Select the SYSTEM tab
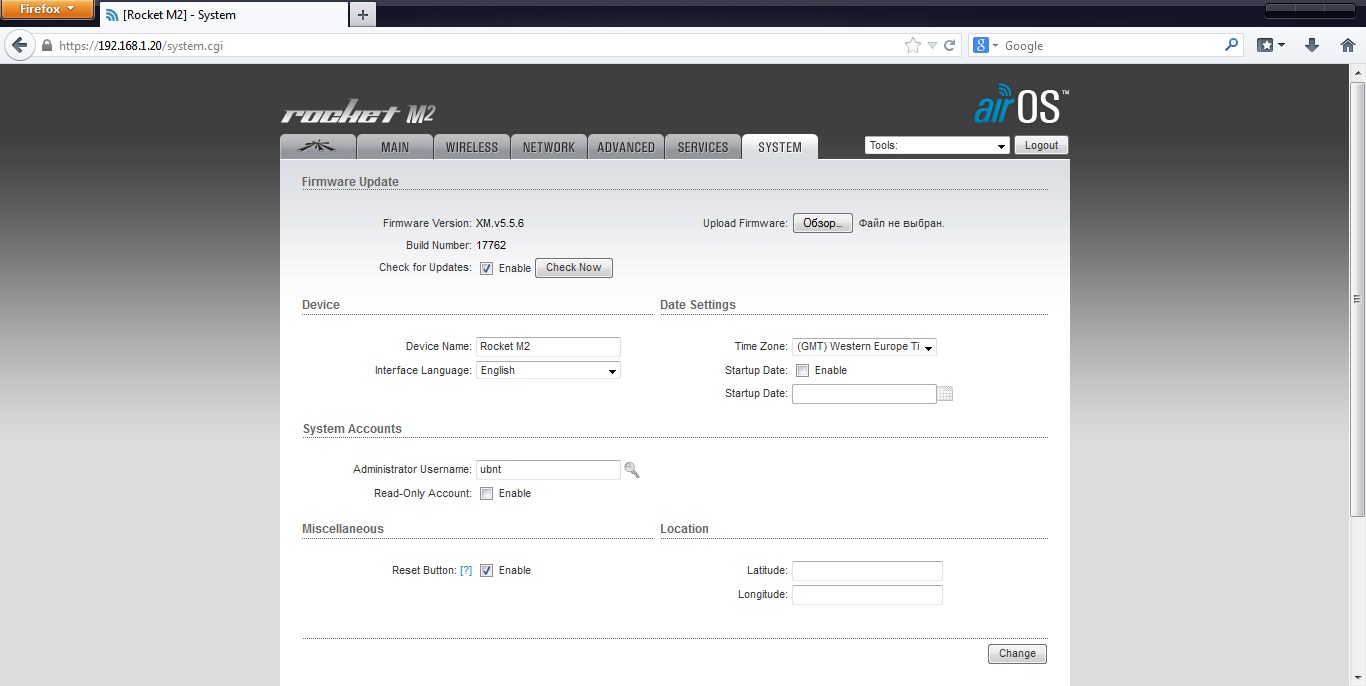 coord(780,147)
